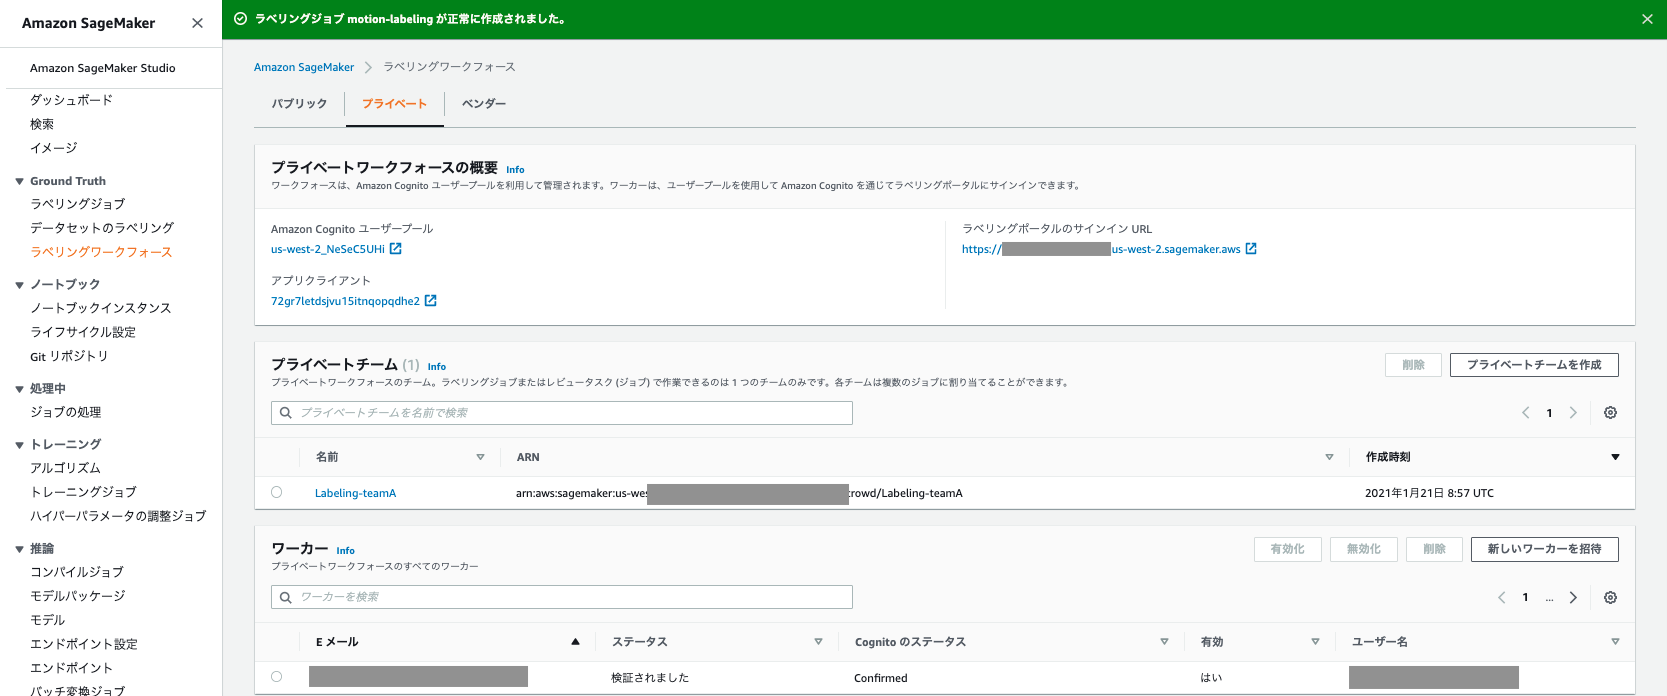
Task: Click search icon in worker search box
Action: click(x=286, y=597)
